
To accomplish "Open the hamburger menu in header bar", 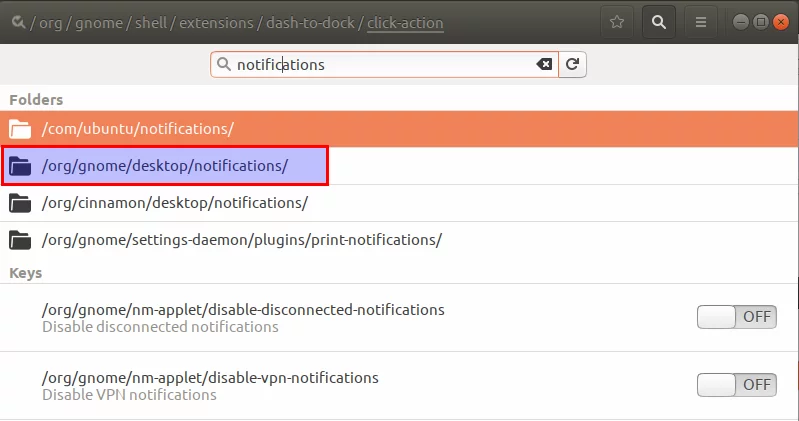I will pyautogui.click(x=701, y=22).
